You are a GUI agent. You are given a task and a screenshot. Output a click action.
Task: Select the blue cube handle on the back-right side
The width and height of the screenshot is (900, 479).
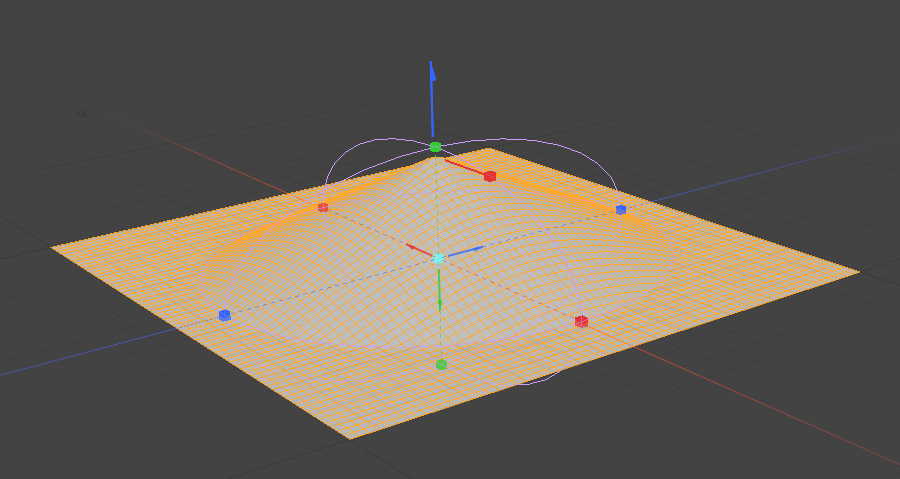[x=621, y=209]
